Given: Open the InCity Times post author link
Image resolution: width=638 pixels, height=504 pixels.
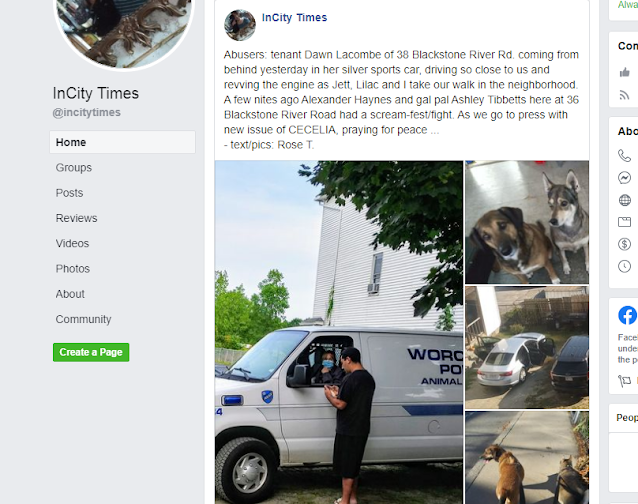Looking at the screenshot, I should 294,17.
